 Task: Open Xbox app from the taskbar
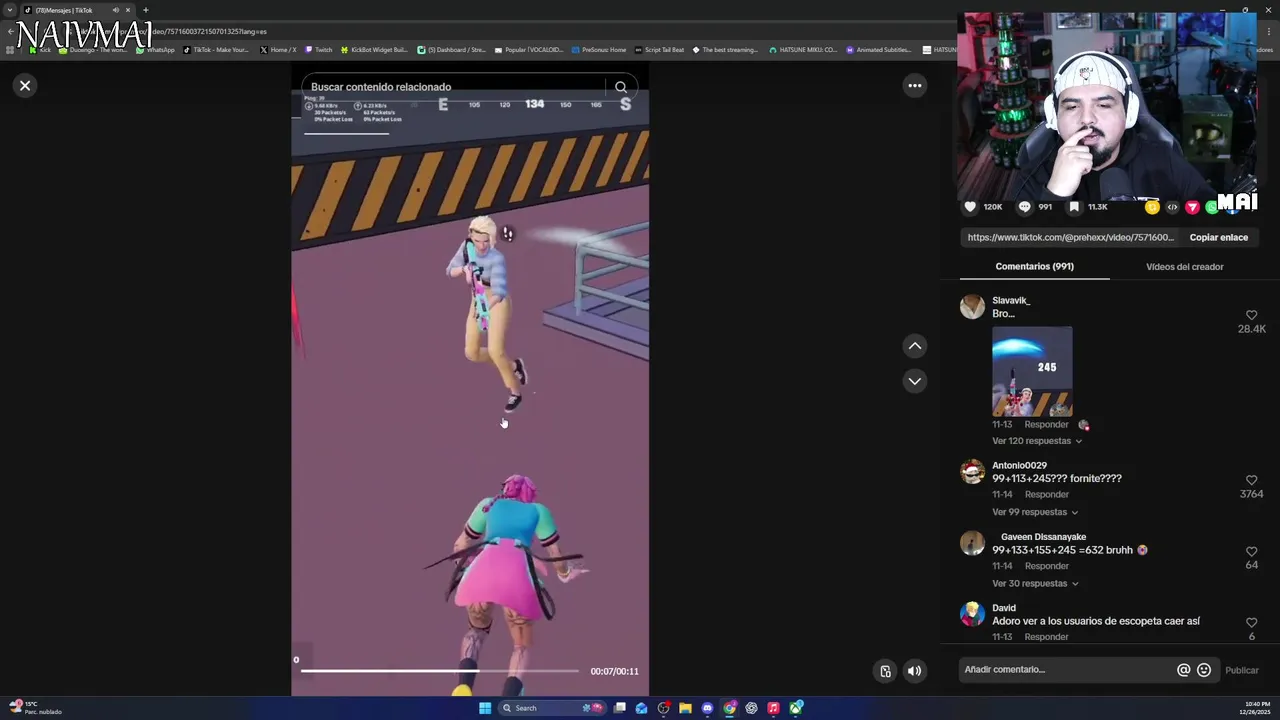coord(795,708)
